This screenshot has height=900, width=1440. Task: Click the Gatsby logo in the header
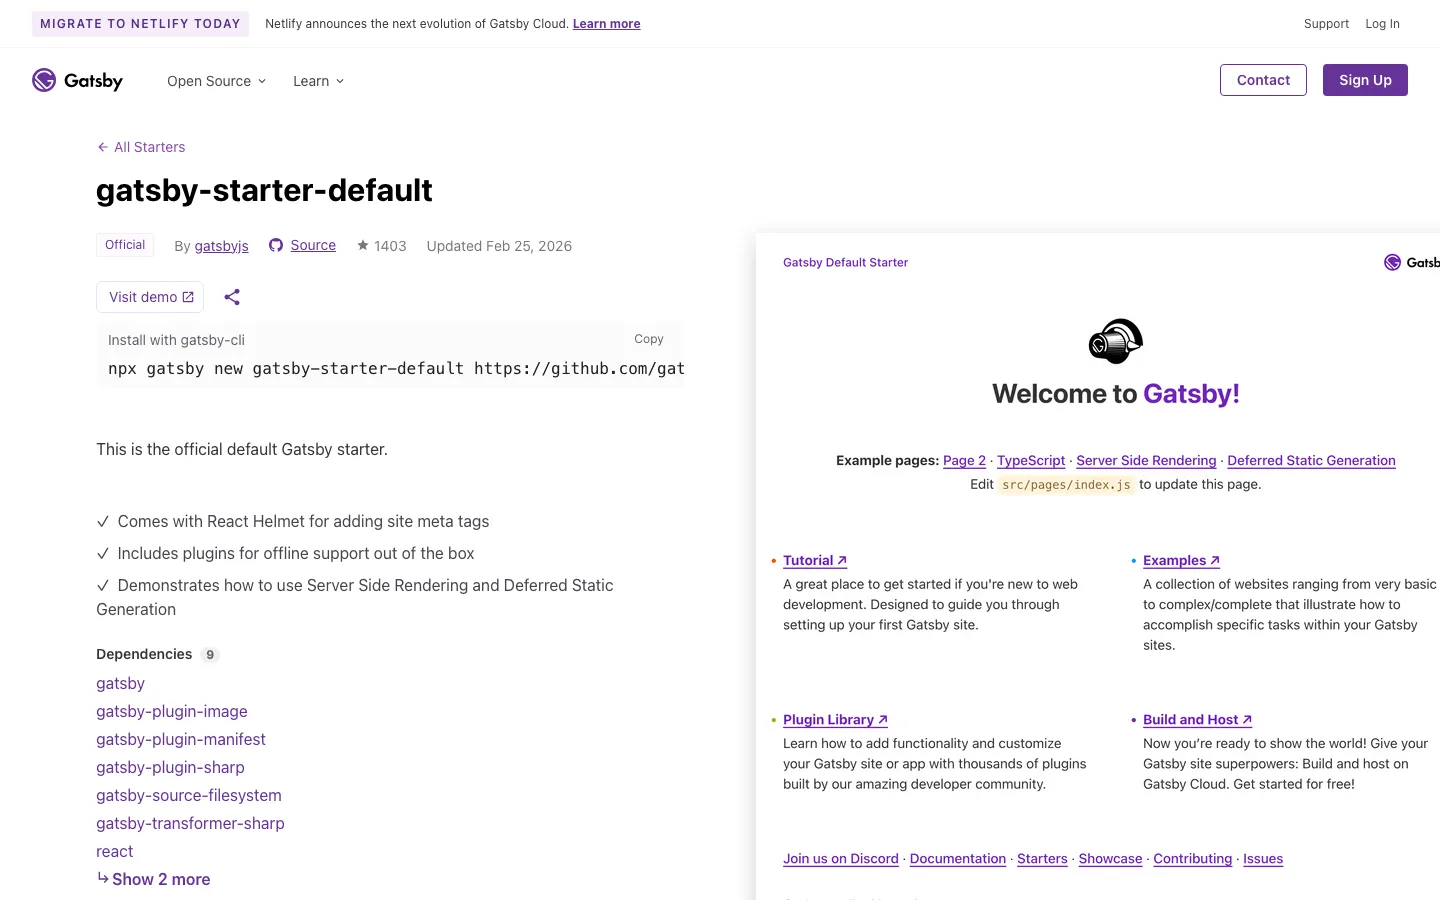[x=77, y=80]
